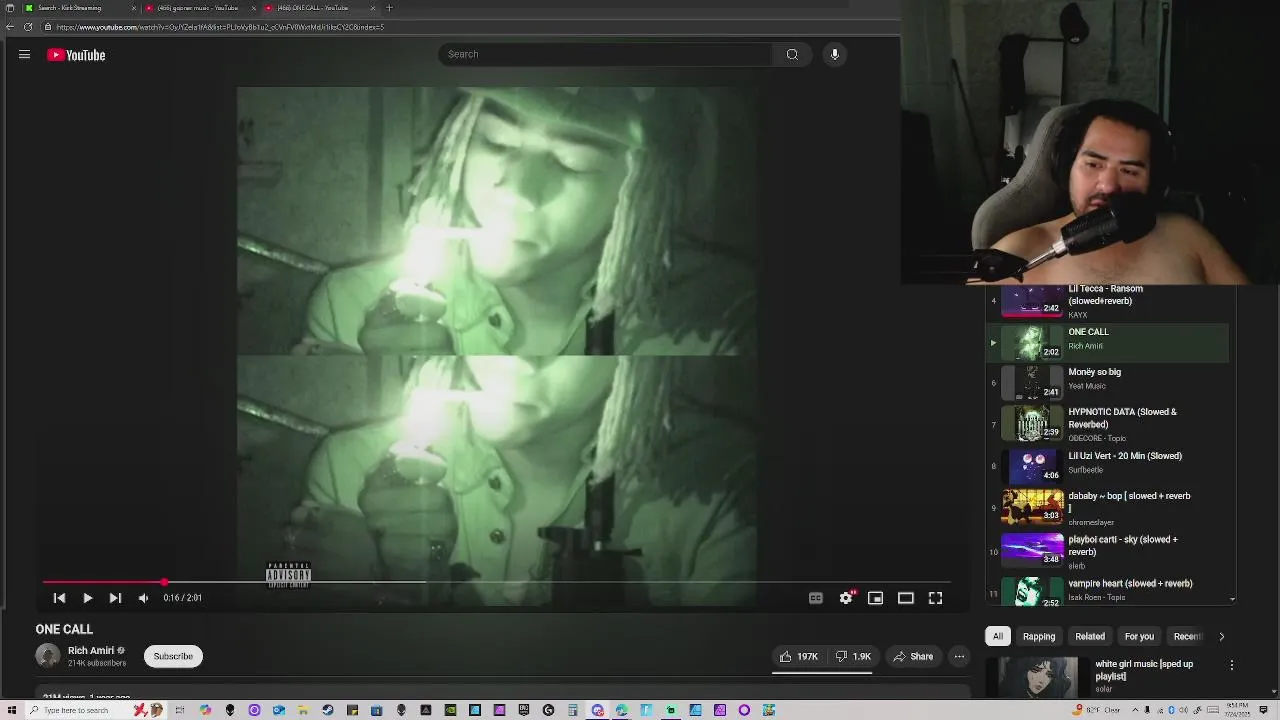Close the Kick Streaming browser tab
1280x720 pixels.
click(x=134, y=8)
